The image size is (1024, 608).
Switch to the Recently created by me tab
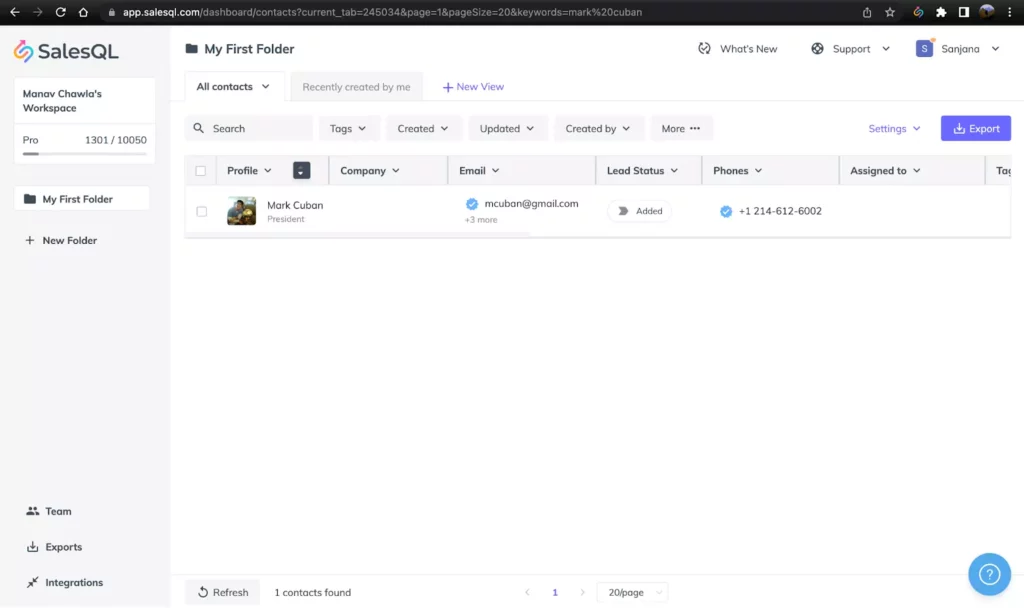click(x=356, y=87)
